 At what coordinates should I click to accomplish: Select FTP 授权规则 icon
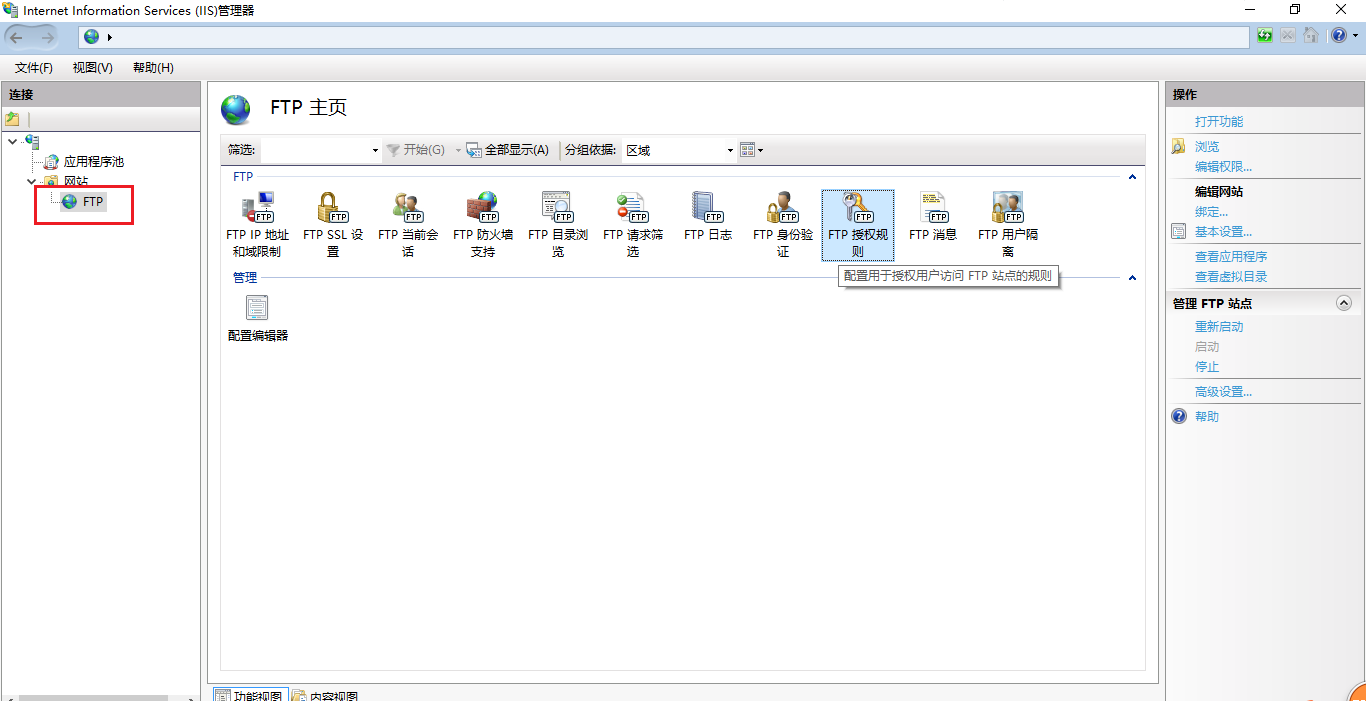(x=858, y=225)
